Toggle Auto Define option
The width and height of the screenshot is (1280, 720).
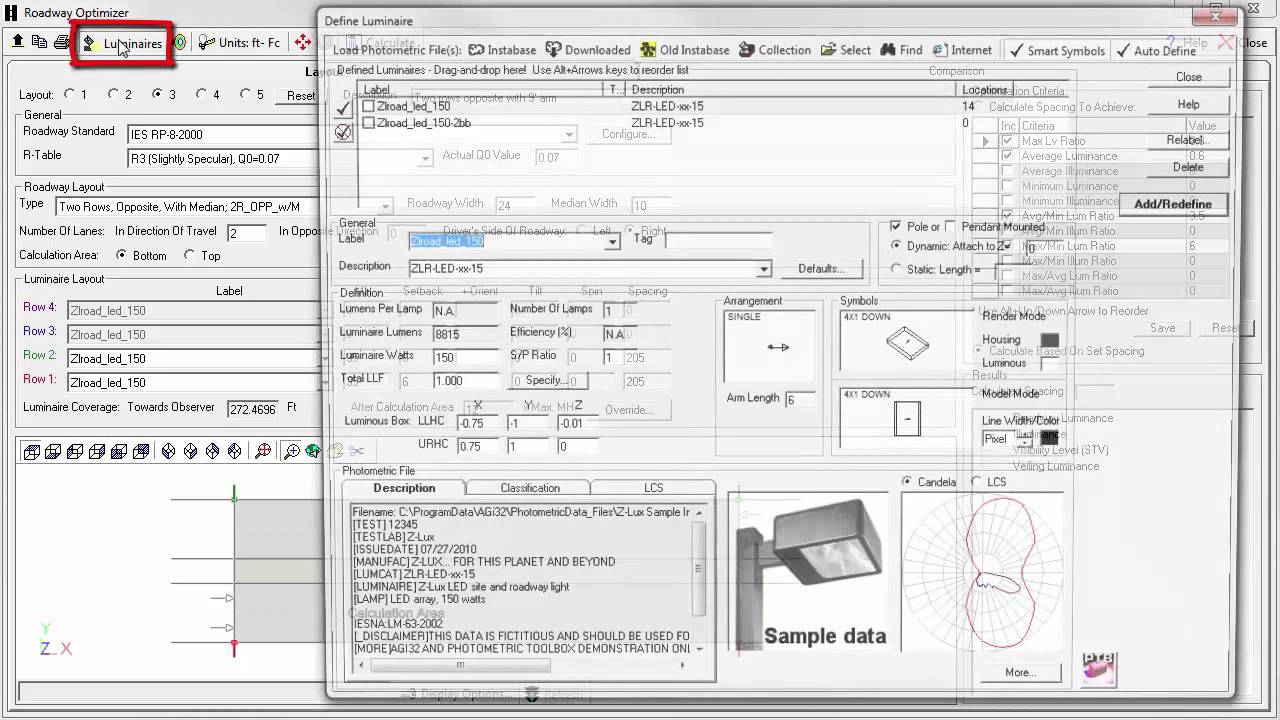click(x=1156, y=51)
